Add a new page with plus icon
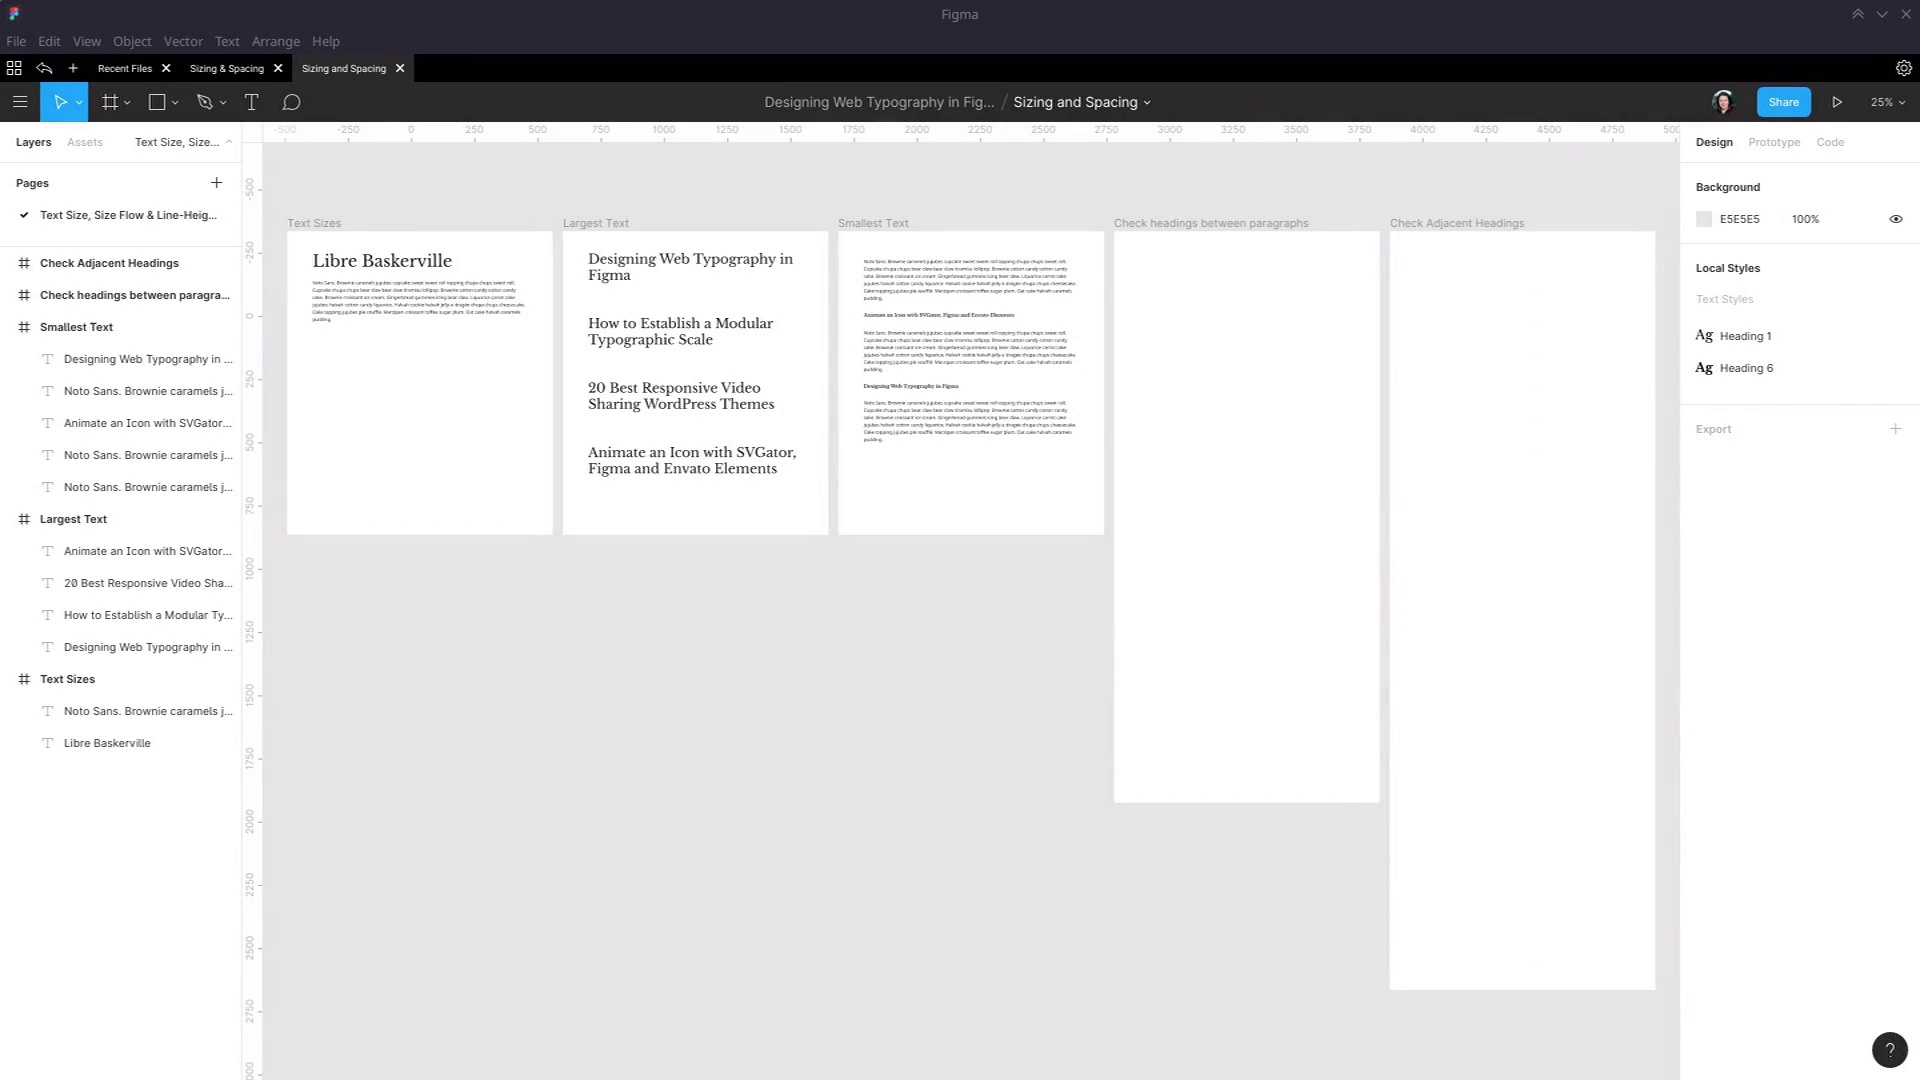1920x1080 pixels. [216, 183]
